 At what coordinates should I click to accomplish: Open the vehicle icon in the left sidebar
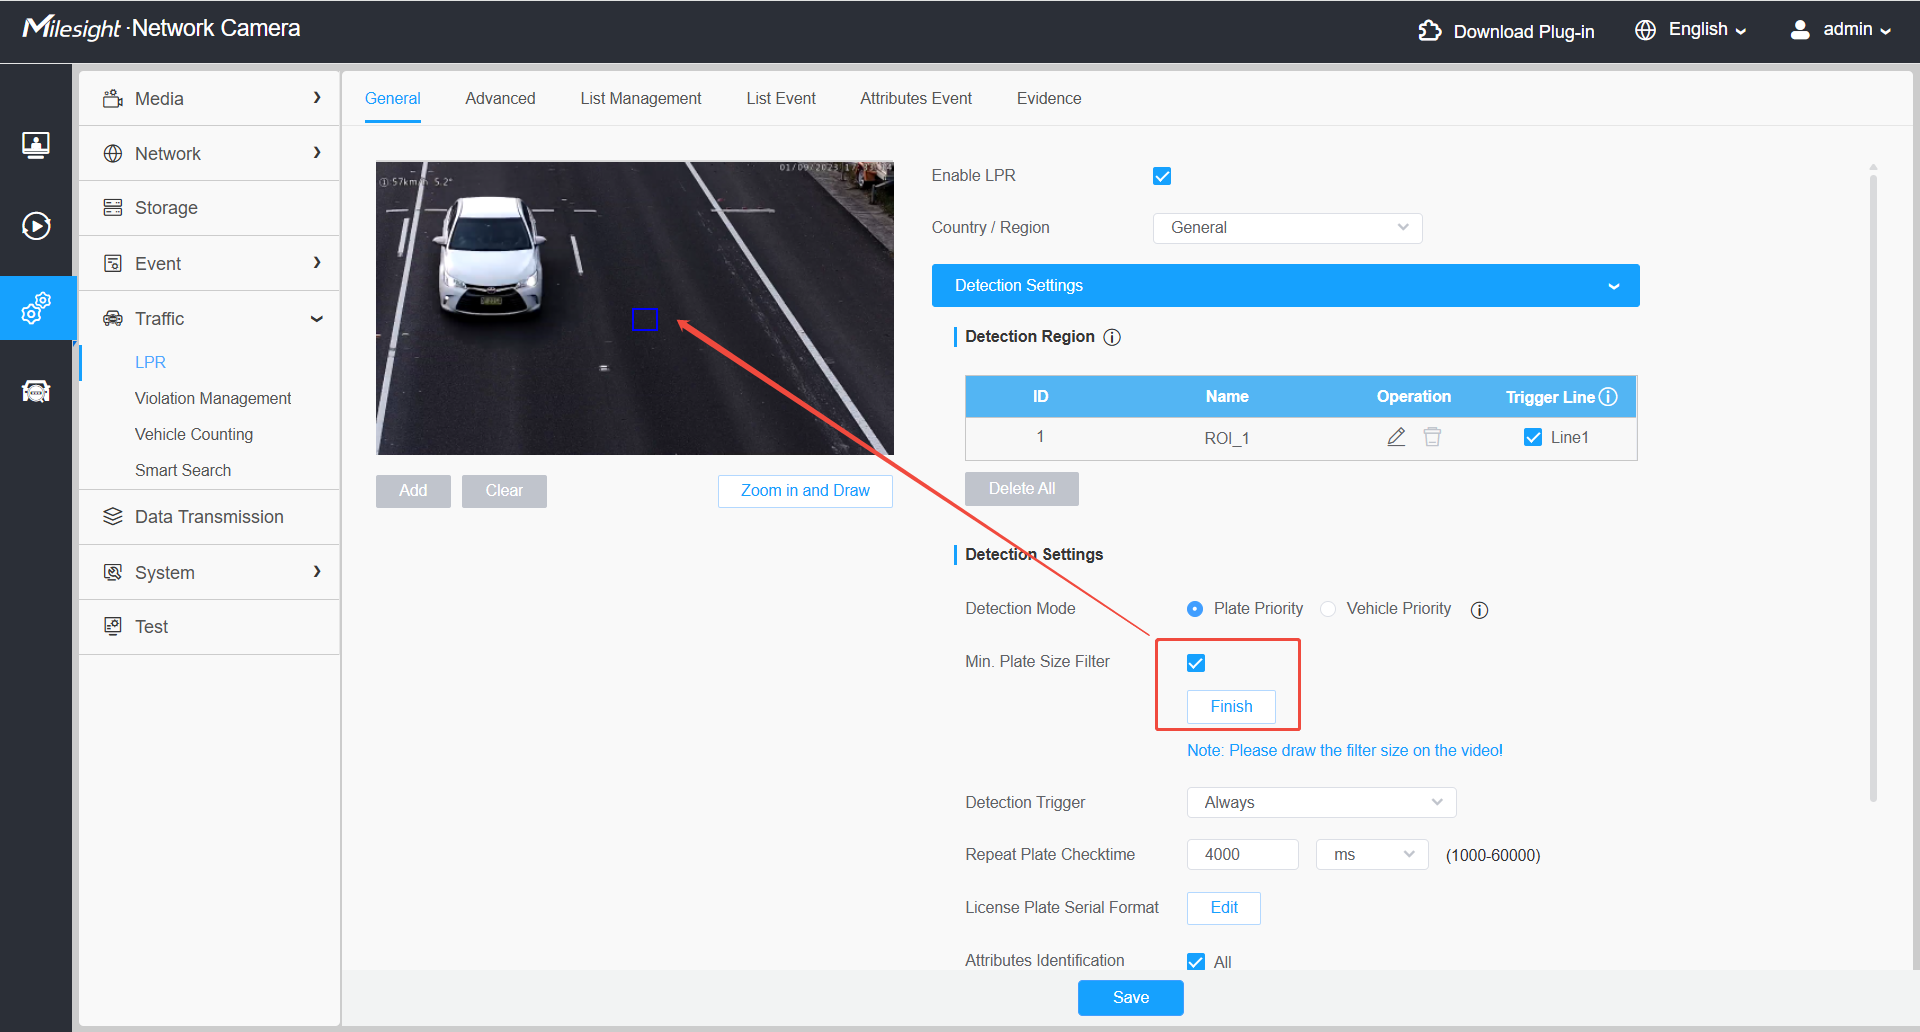point(36,390)
